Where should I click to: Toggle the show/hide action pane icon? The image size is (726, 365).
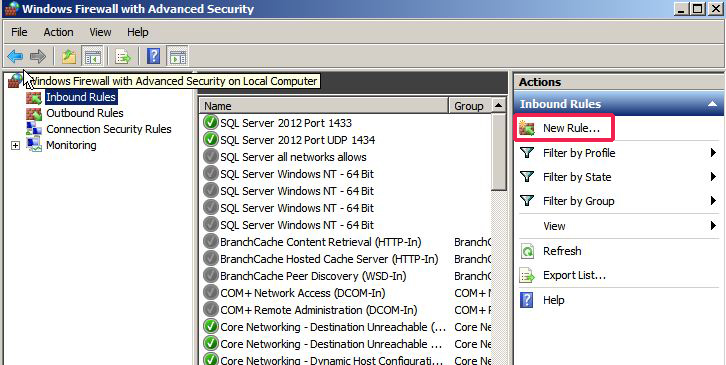pyautogui.click(x=178, y=57)
